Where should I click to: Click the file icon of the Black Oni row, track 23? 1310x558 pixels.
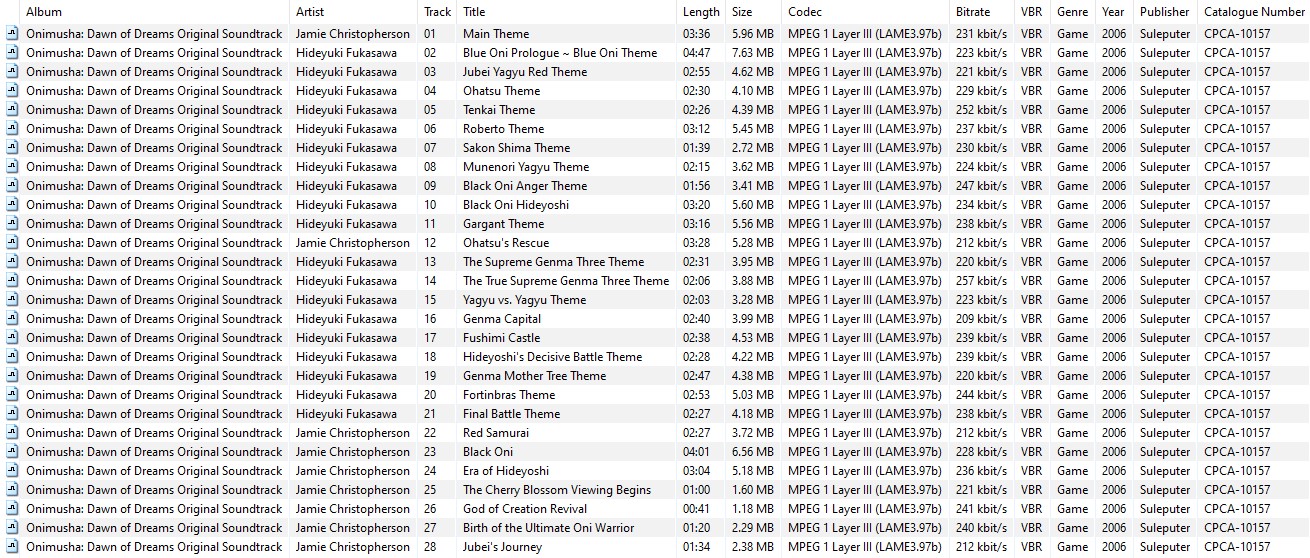[x=12, y=452]
